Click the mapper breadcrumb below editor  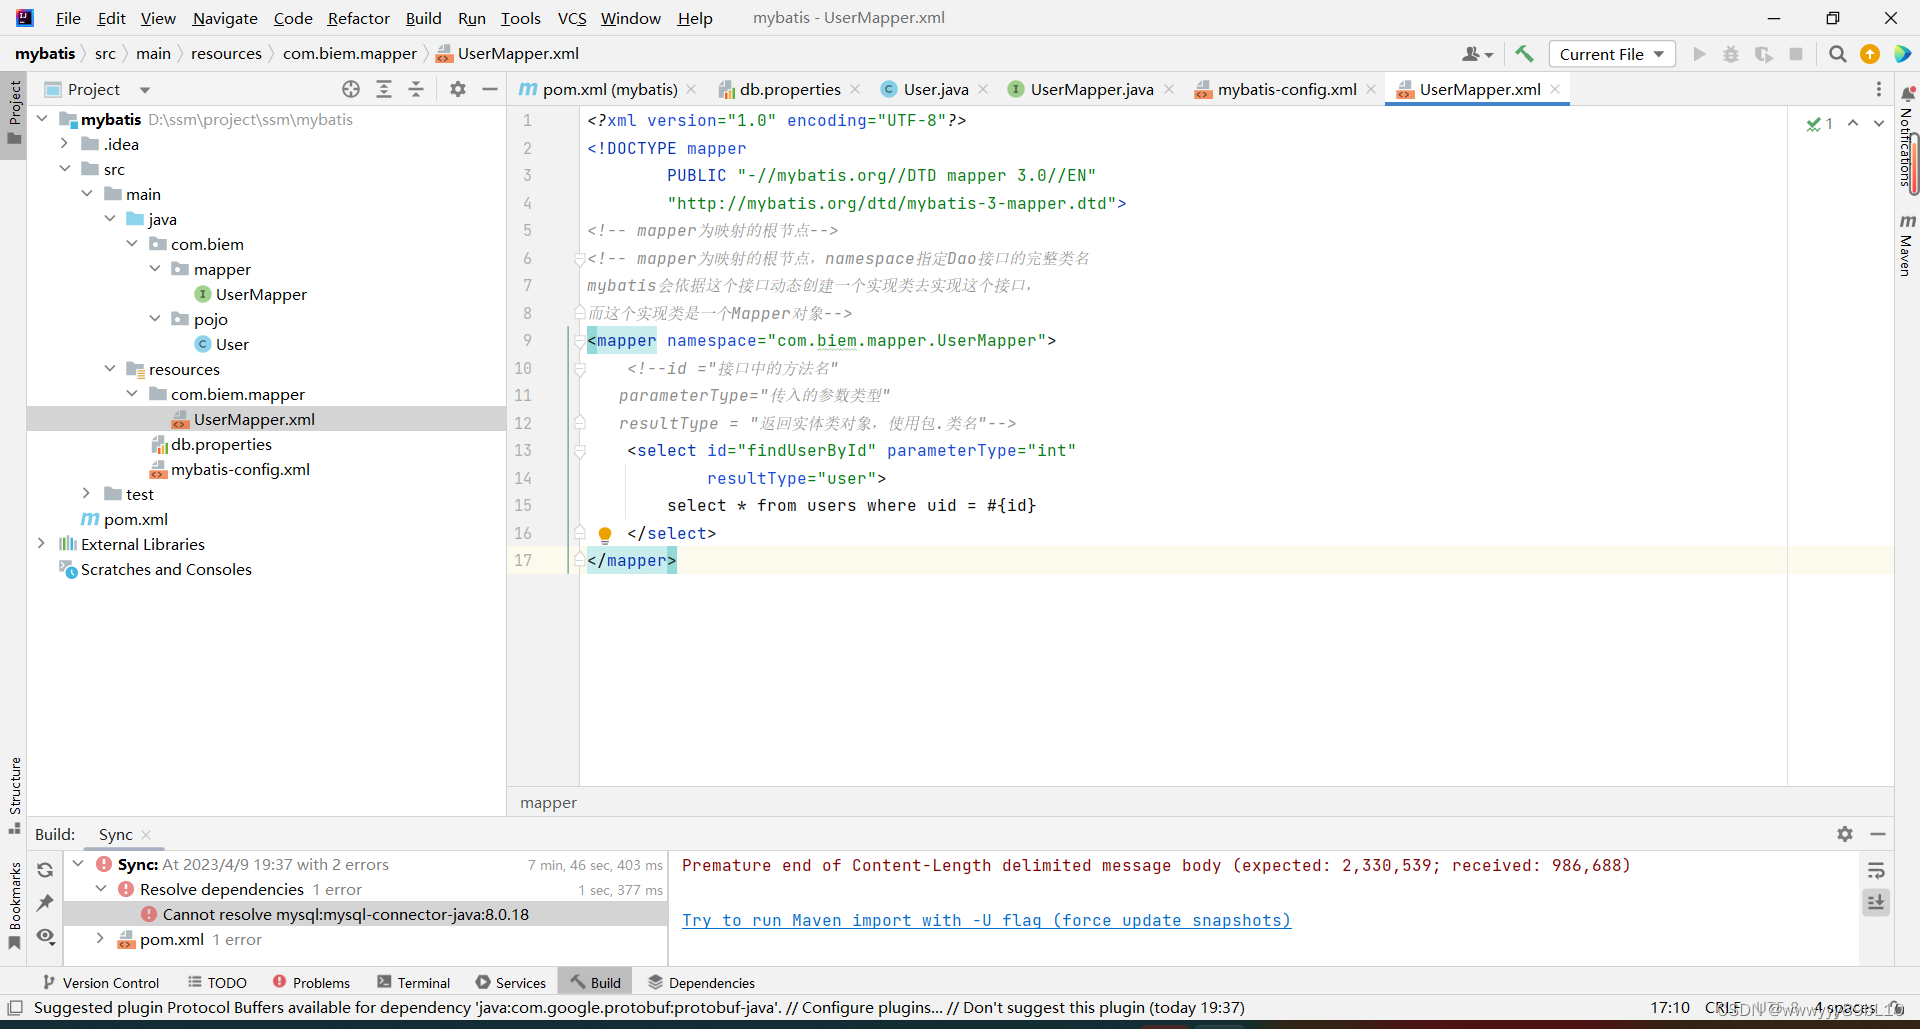click(548, 803)
